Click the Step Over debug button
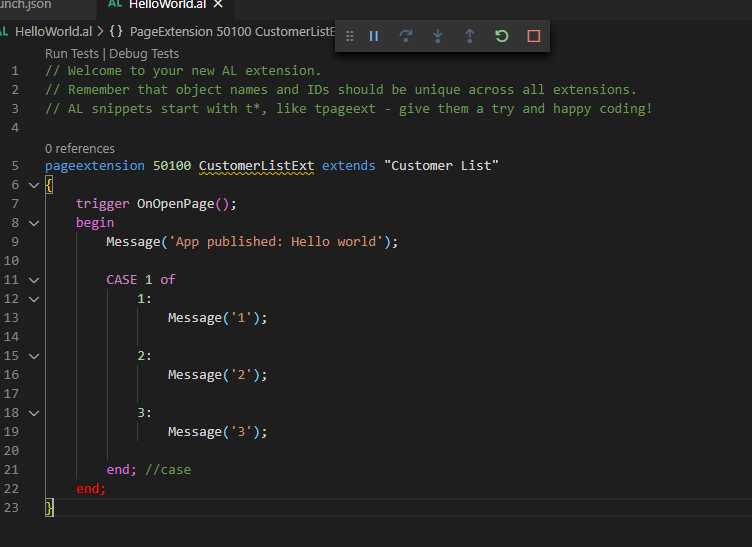The width and height of the screenshot is (752, 547). tap(406, 36)
